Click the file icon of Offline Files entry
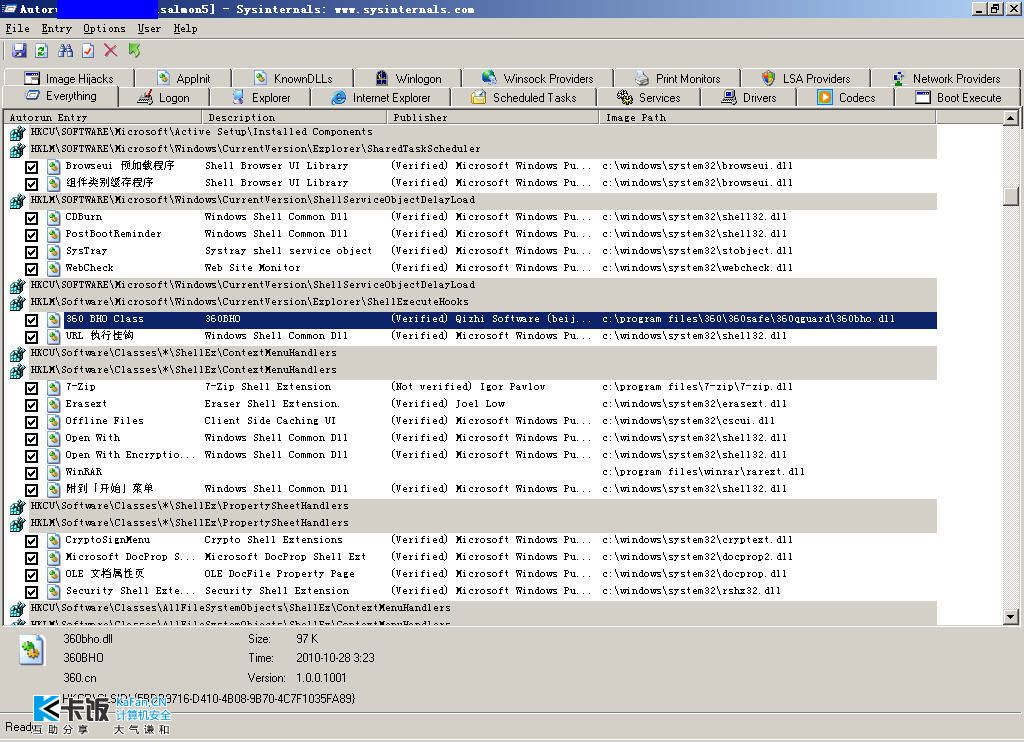 (54, 421)
